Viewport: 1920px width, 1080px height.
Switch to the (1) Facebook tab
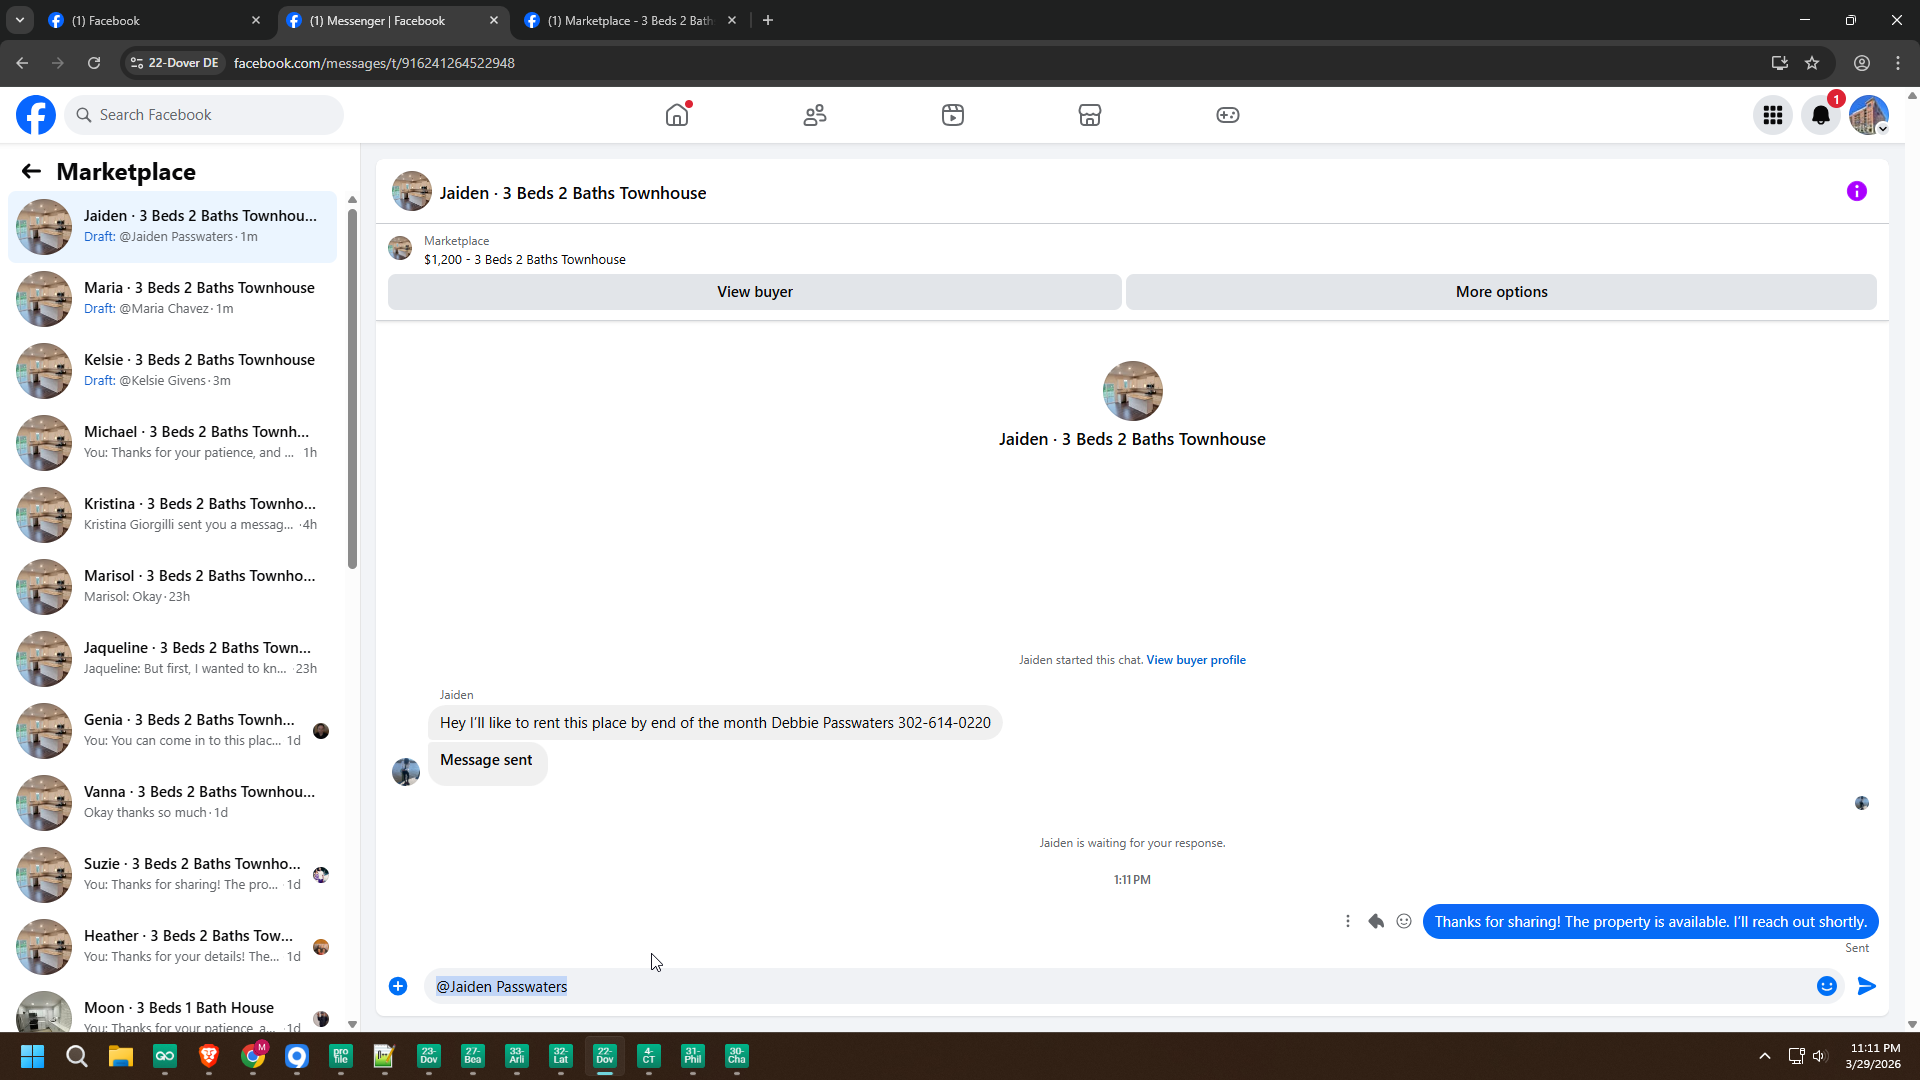click(150, 20)
